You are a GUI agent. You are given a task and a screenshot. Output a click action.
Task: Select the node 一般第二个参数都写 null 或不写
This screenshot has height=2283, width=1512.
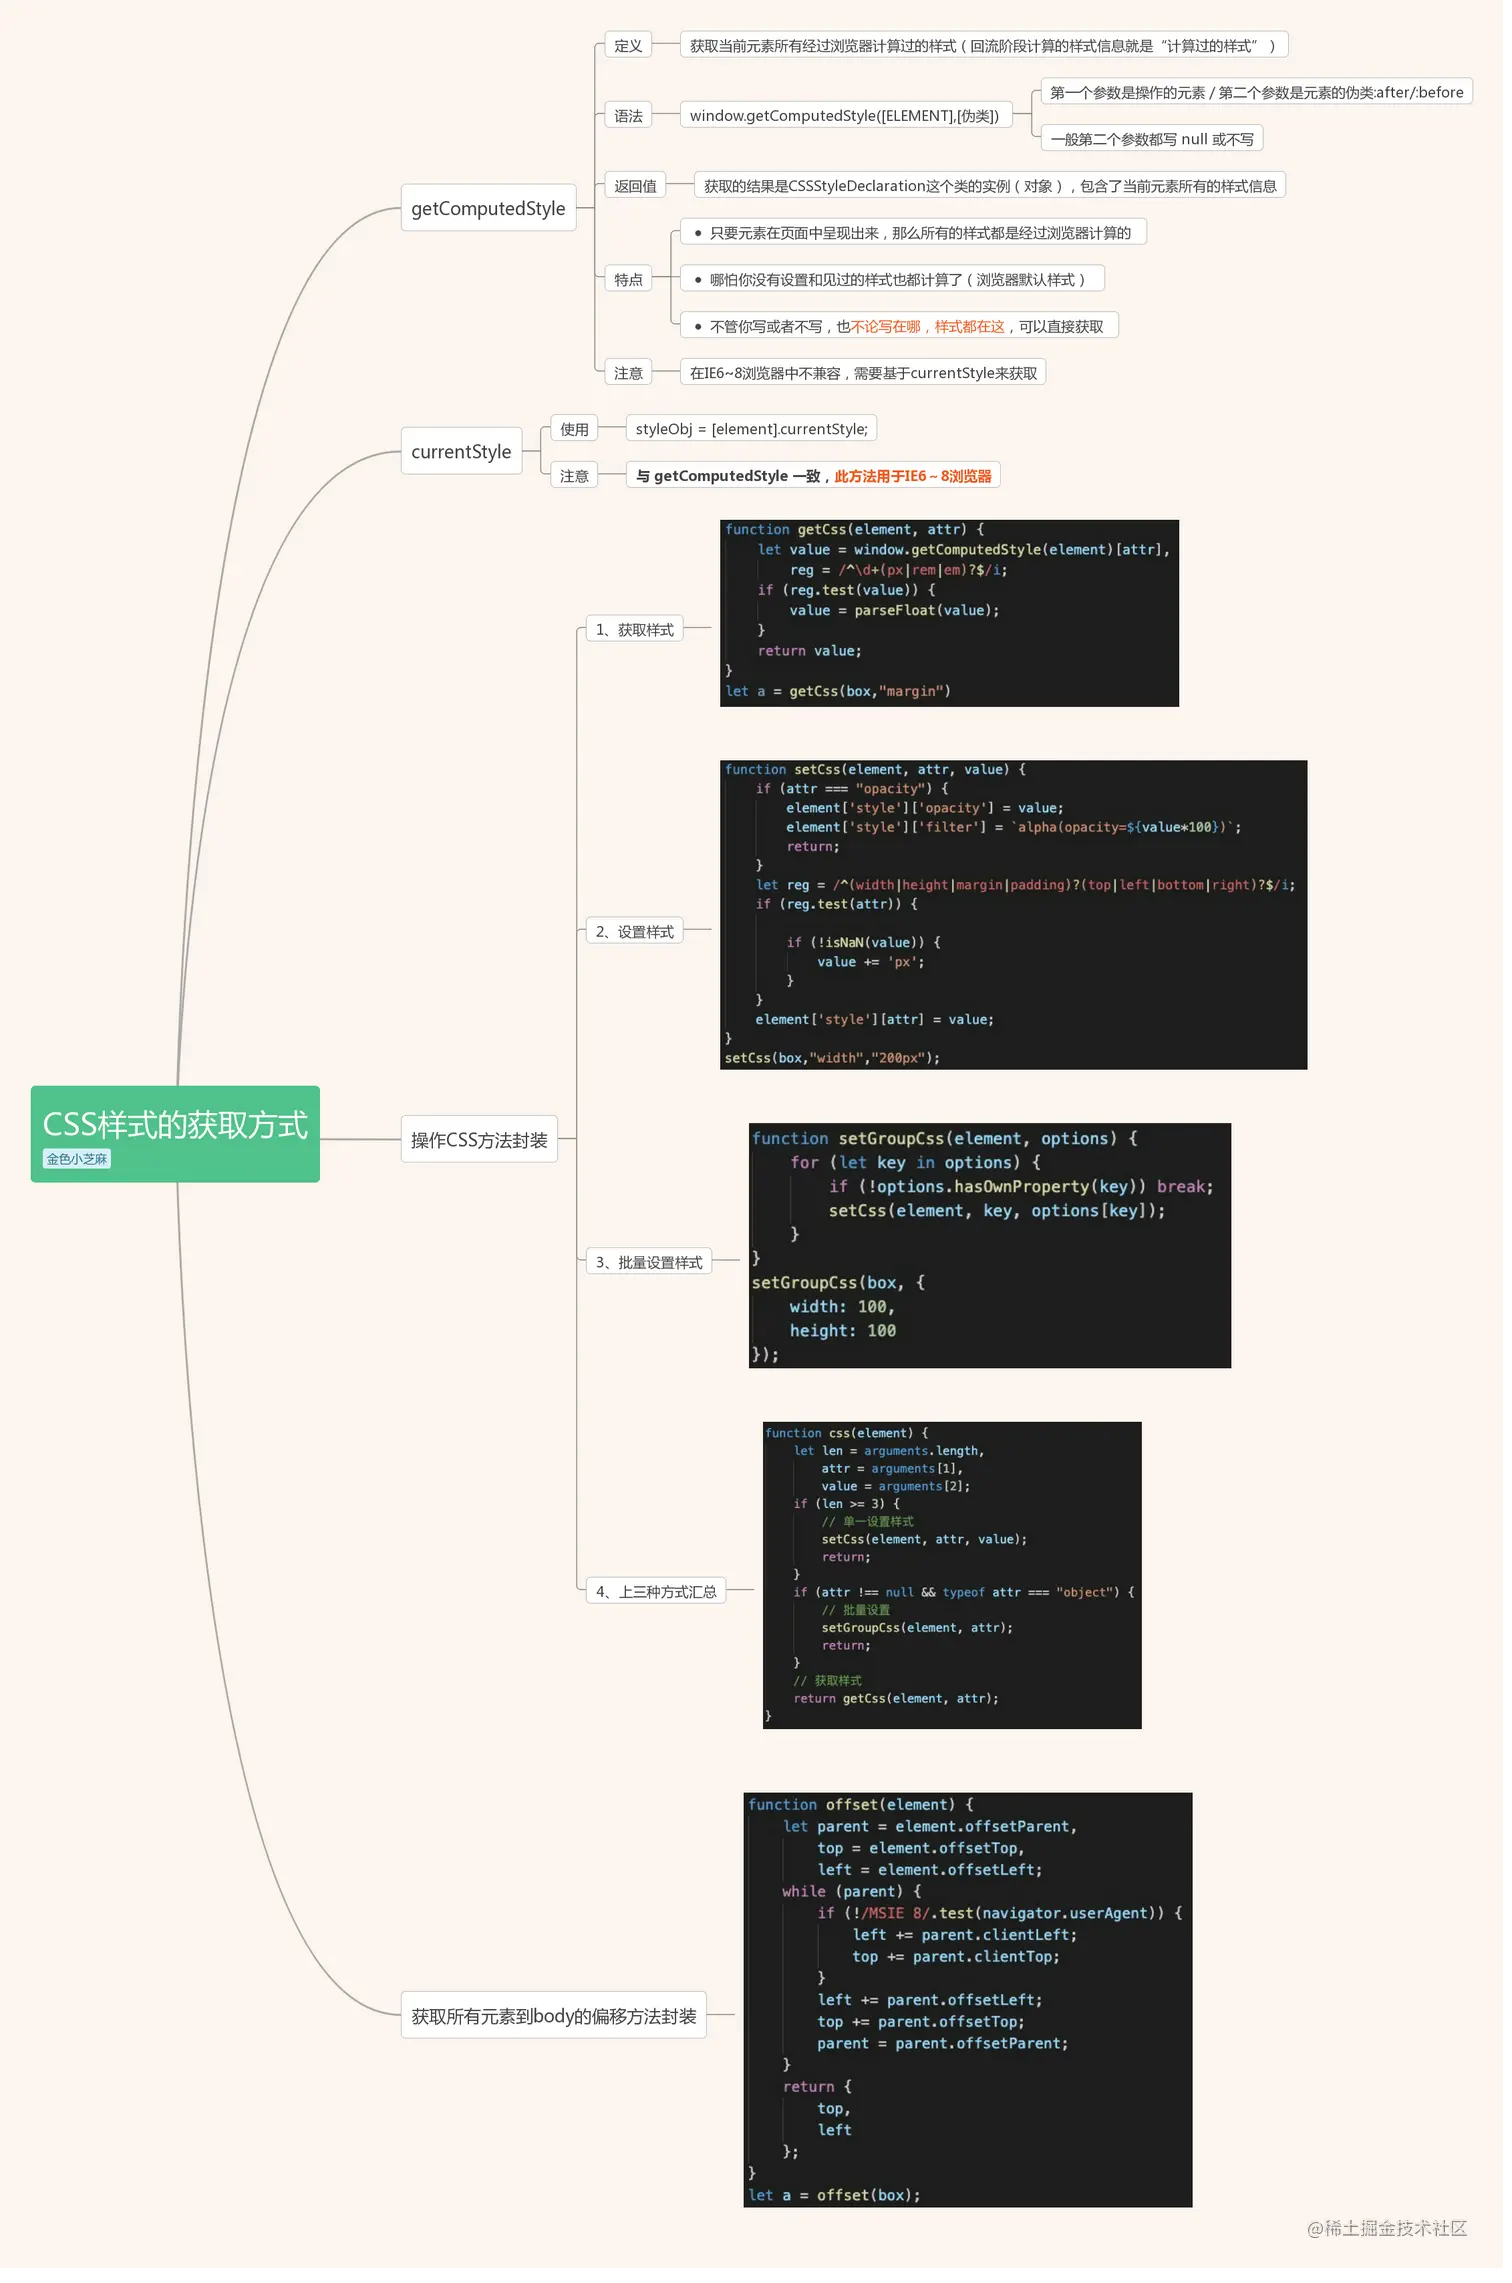tap(1158, 140)
